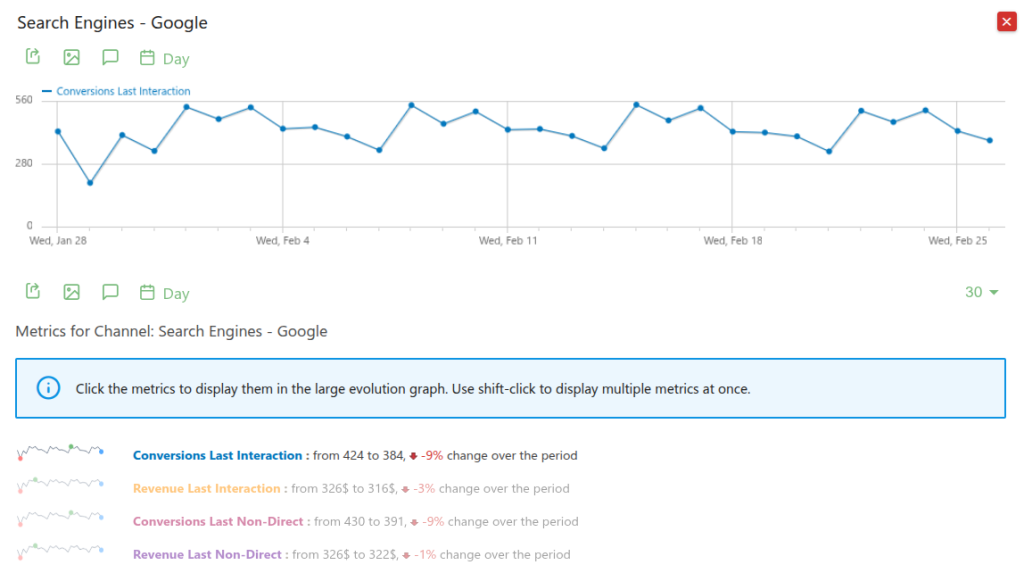This screenshot has height=573, width=1024.
Task: Click the graph data point at Wed, Feb 18
Action: pyautogui.click(x=732, y=131)
